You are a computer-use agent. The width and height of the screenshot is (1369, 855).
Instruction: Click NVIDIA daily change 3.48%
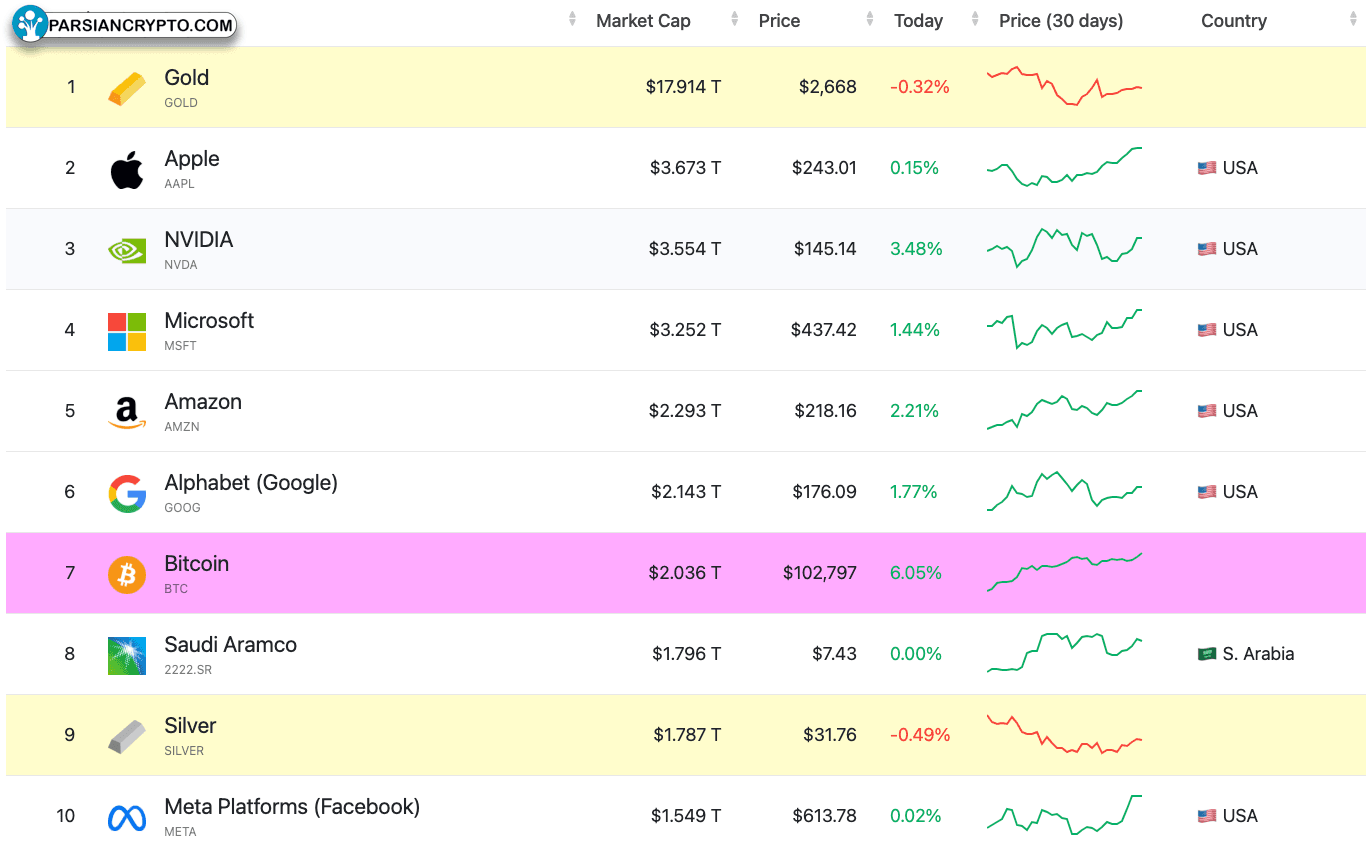(x=915, y=249)
